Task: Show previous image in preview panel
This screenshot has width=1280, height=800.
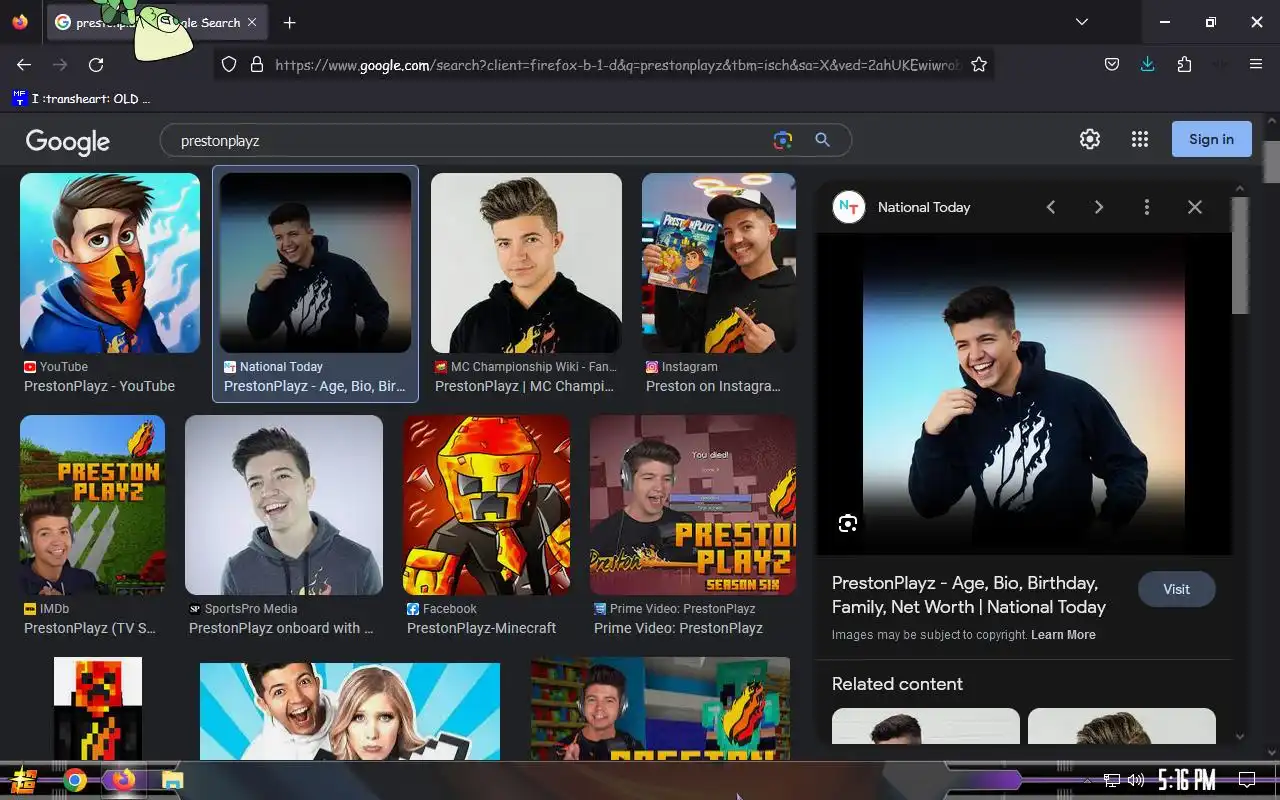Action: click(1050, 207)
